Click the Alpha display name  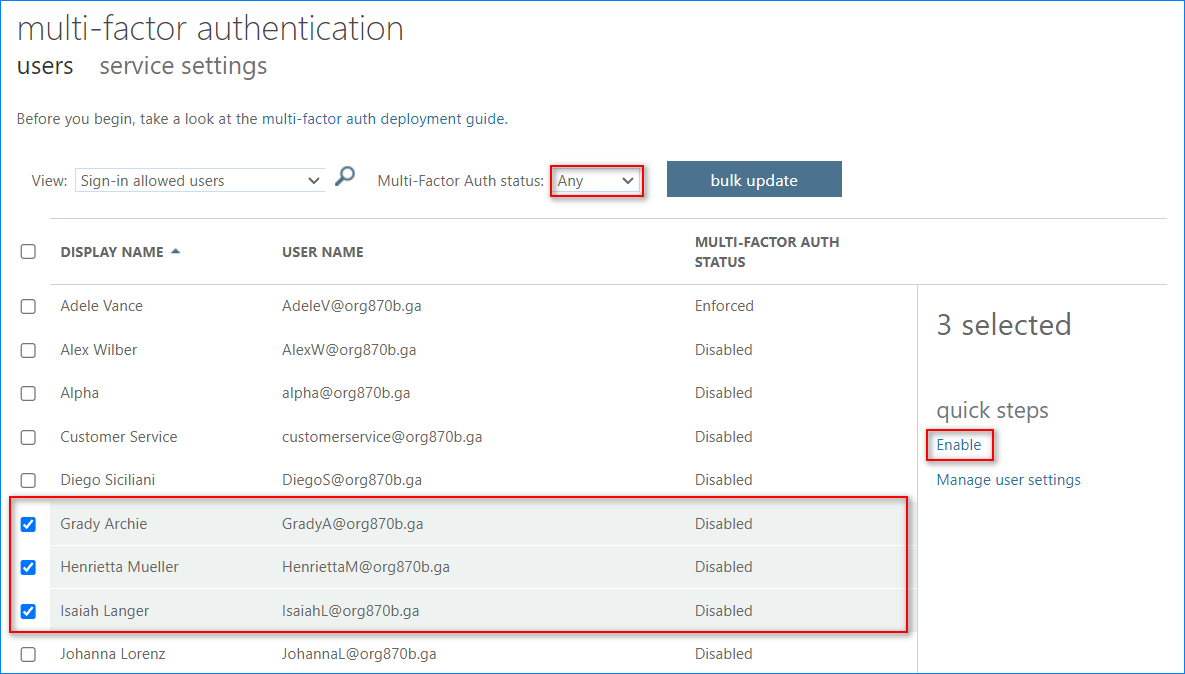[x=79, y=393]
